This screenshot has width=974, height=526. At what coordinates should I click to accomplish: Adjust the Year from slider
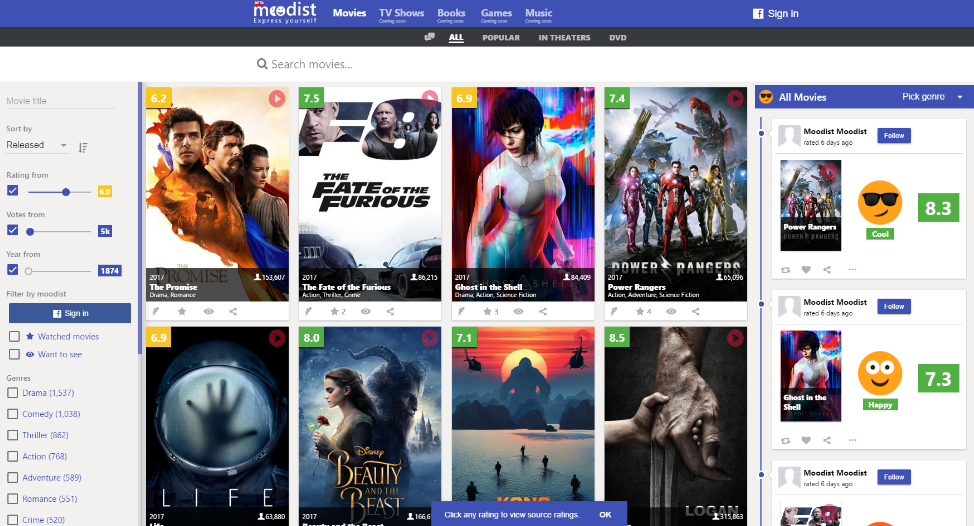point(60,271)
